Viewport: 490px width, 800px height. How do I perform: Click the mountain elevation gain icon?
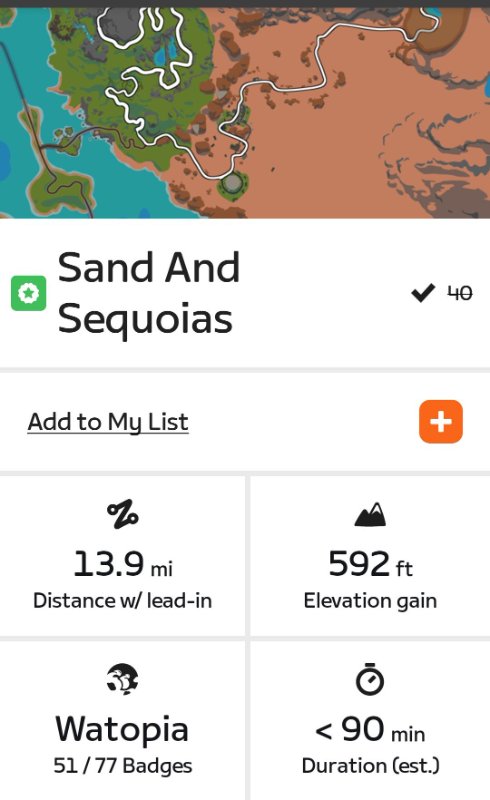point(370,514)
